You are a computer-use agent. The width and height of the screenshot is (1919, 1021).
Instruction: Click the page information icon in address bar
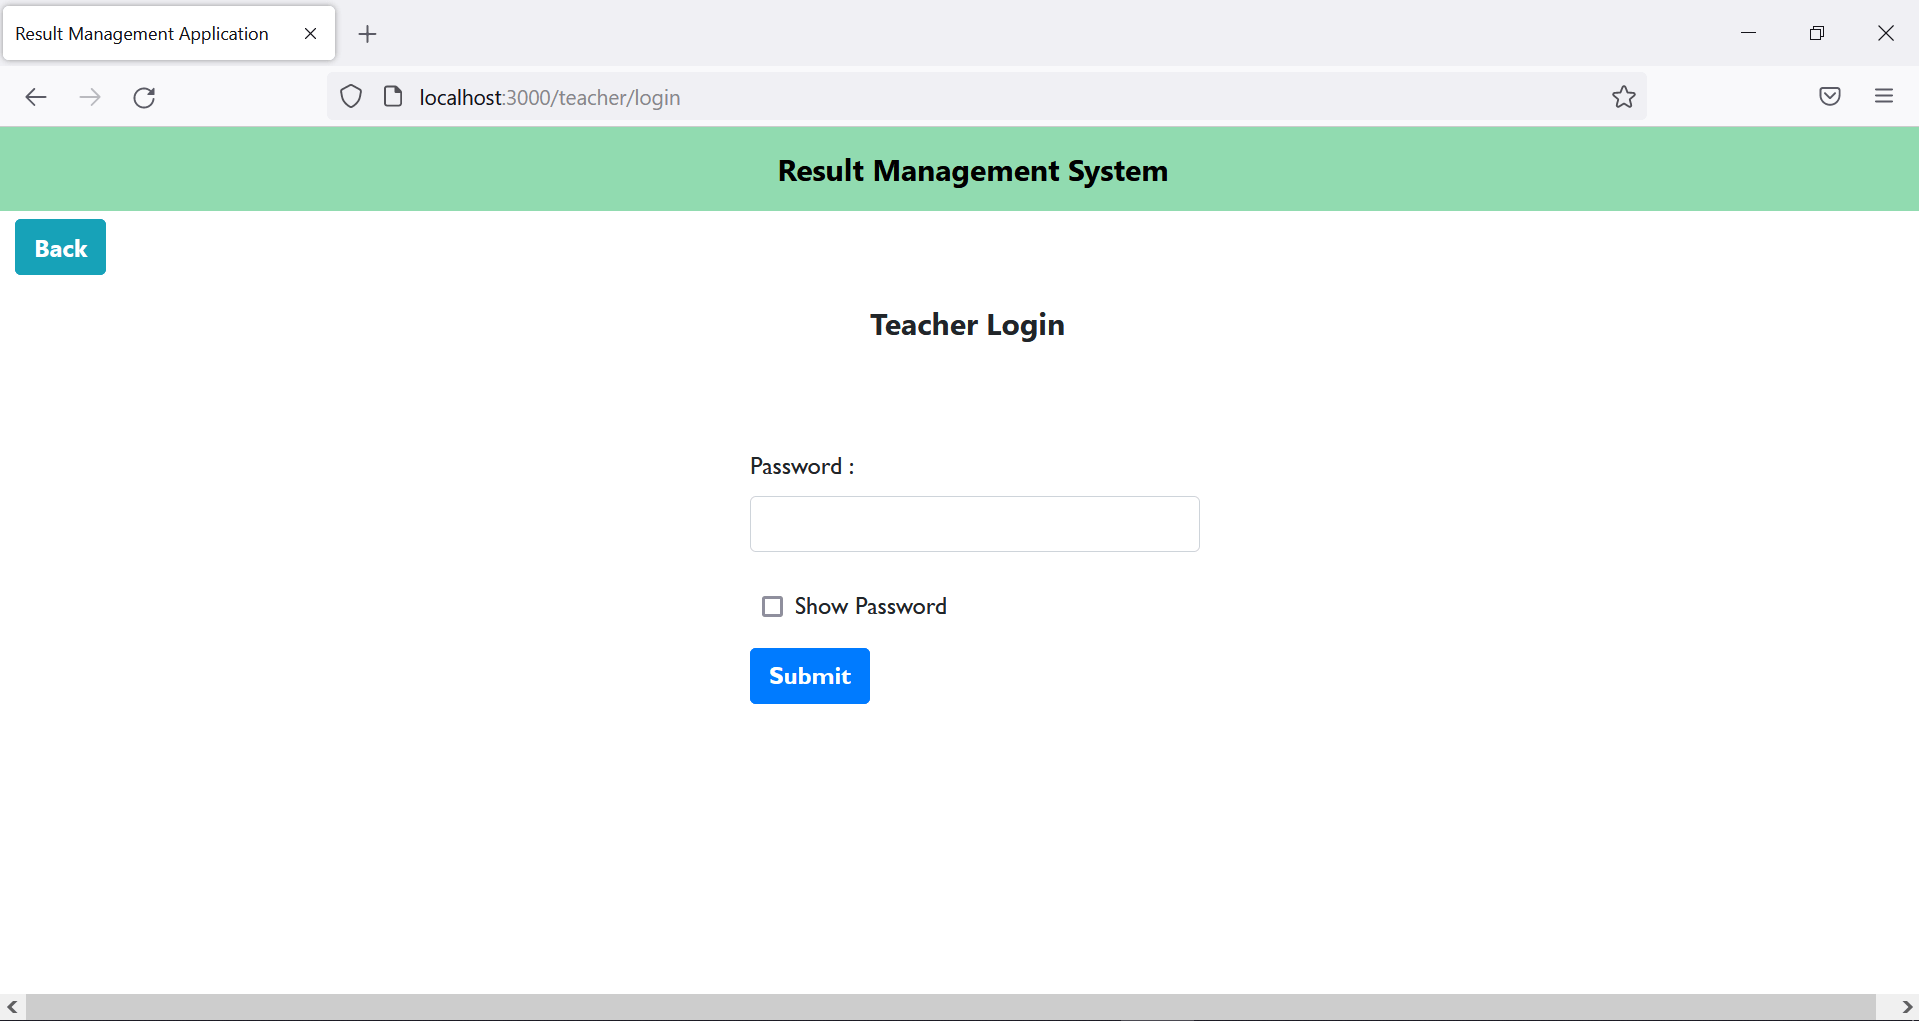392,95
